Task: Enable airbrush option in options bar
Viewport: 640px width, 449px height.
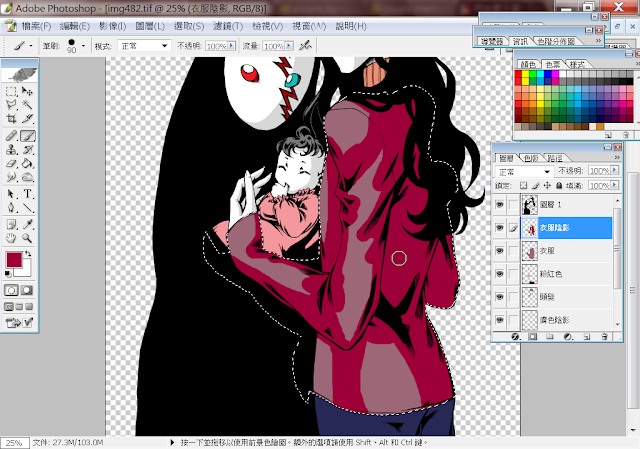Action: [305, 46]
